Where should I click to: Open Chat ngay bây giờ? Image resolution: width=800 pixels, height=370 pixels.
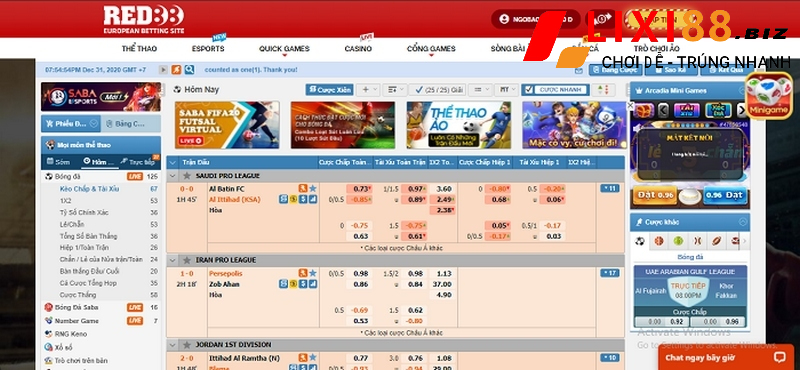click(x=727, y=357)
